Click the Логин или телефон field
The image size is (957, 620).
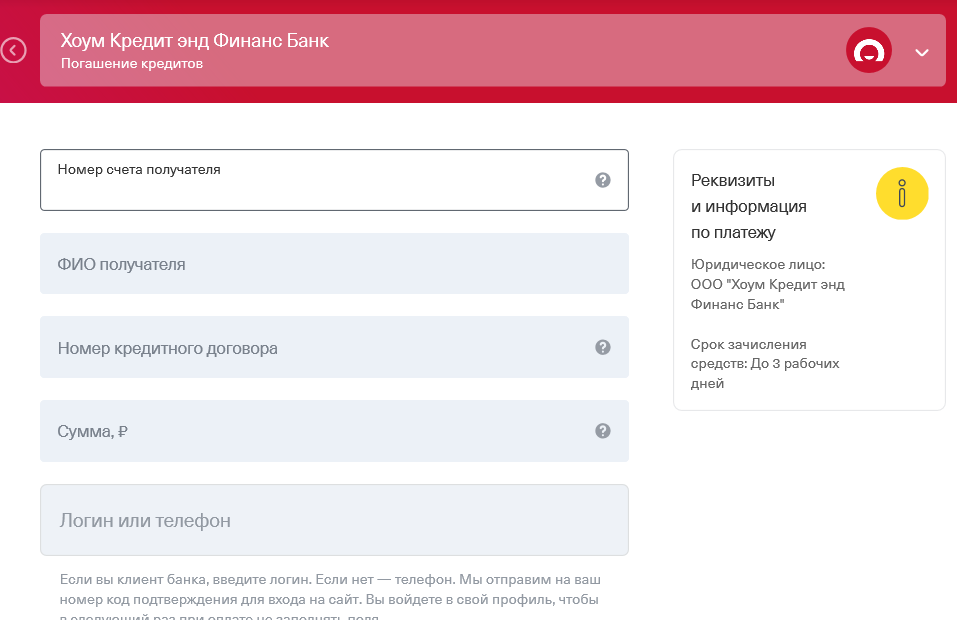point(334,520)
